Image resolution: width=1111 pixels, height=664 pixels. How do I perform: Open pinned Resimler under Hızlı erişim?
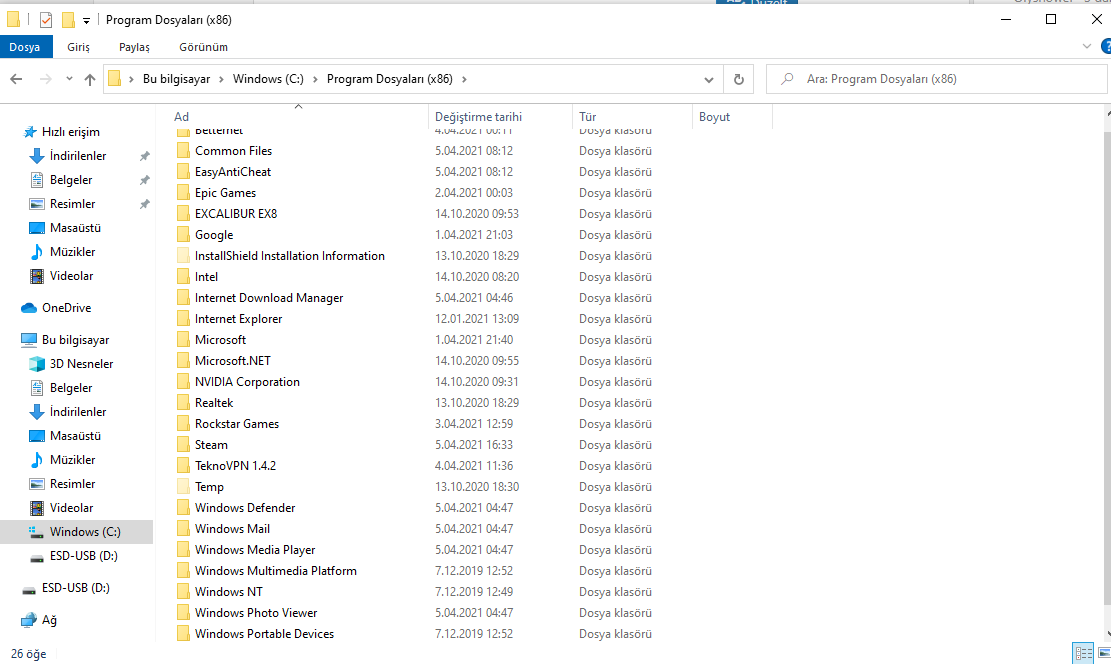72,204
